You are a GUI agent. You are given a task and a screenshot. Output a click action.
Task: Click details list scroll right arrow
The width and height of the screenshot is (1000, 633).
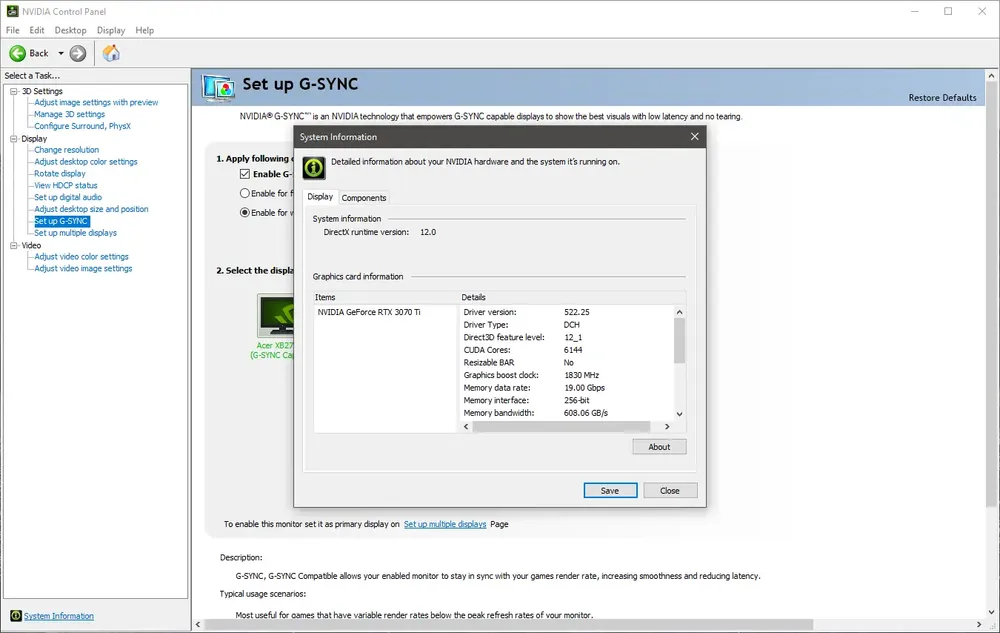point(667,426)
